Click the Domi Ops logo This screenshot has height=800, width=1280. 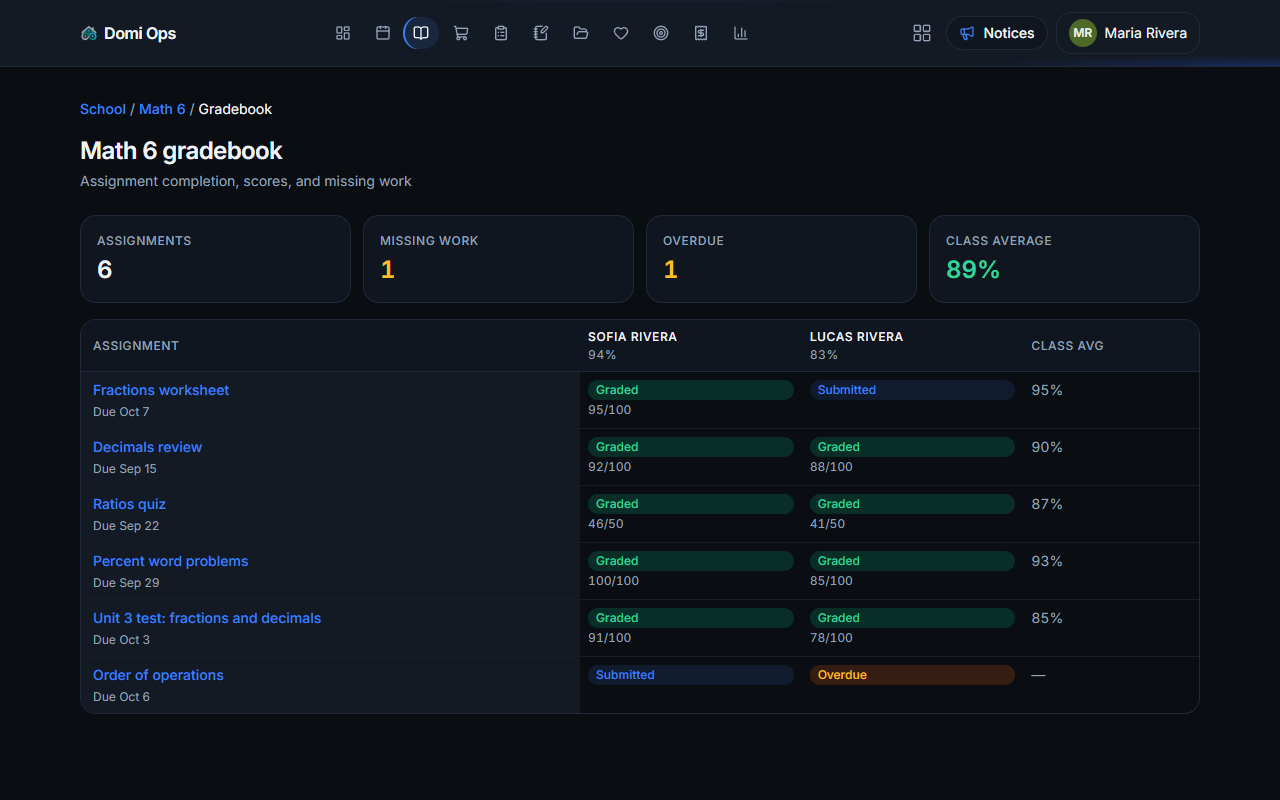128,33
